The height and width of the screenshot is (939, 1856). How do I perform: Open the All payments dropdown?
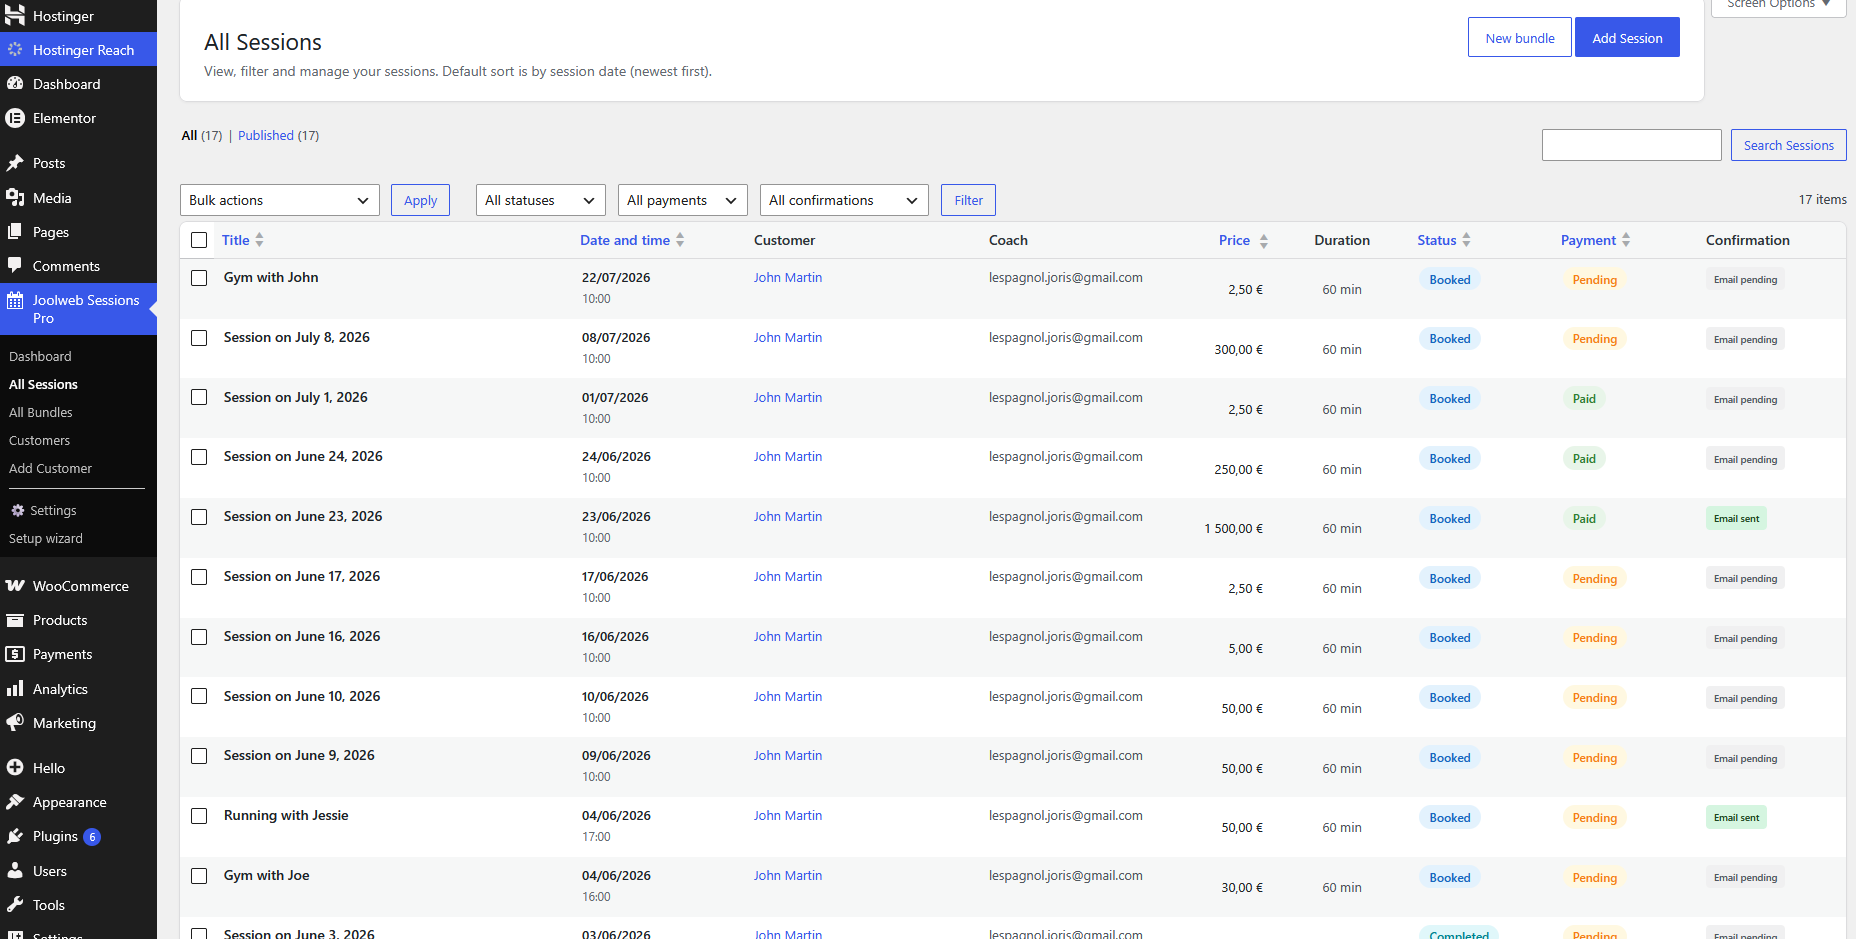click(x=683, y=200)
